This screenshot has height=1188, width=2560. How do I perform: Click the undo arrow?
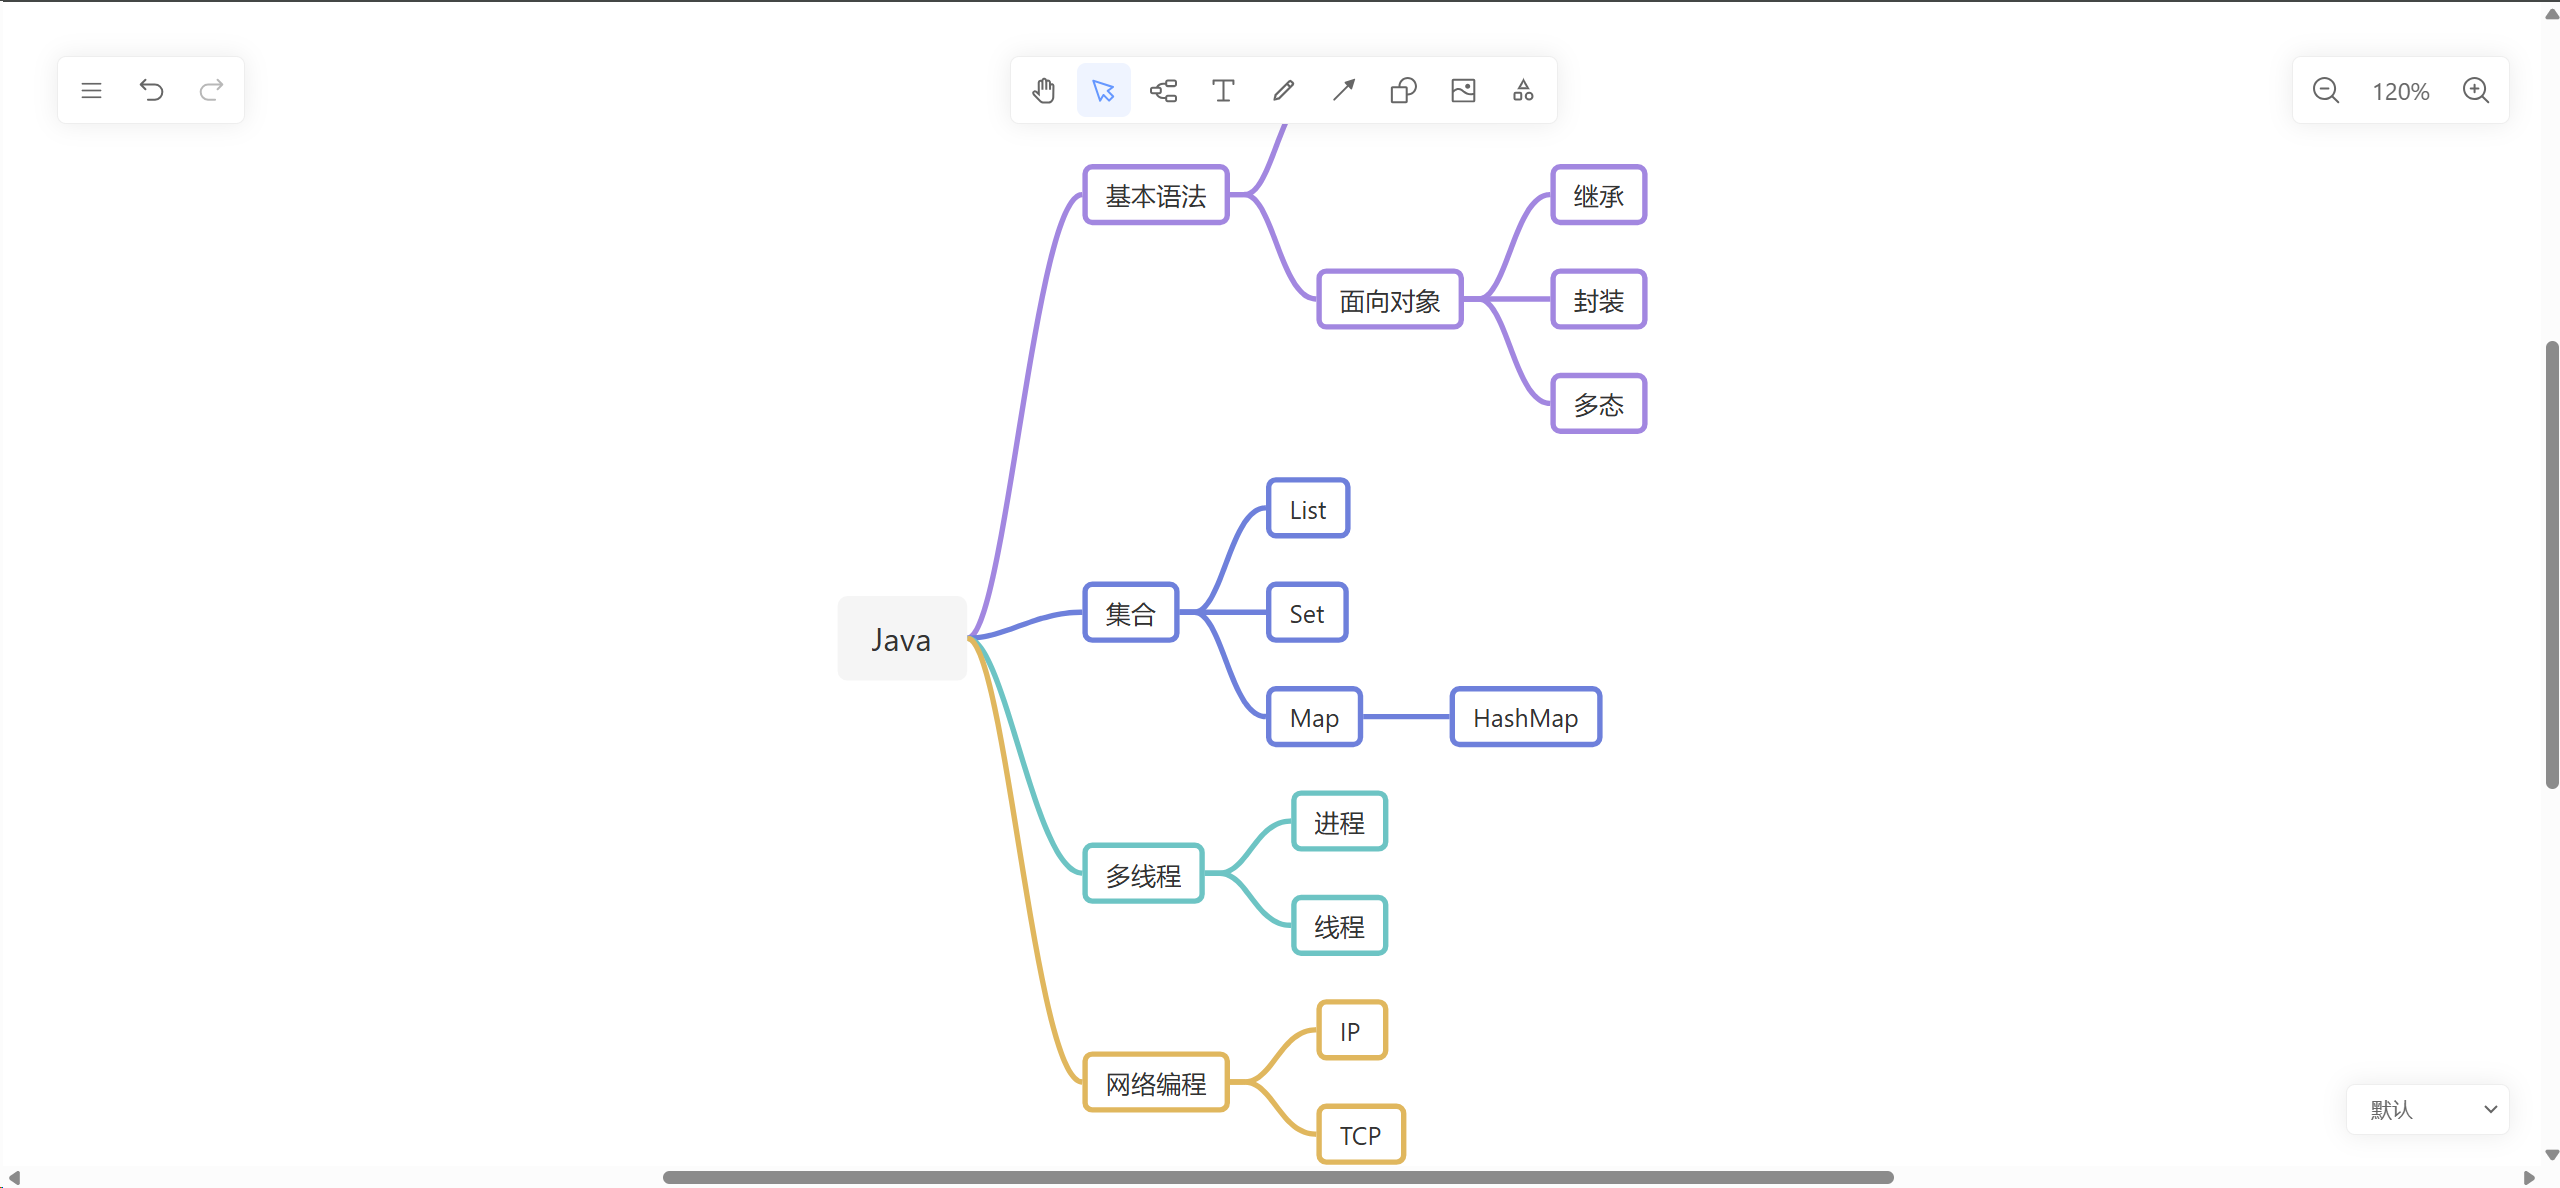click(151, 91)
